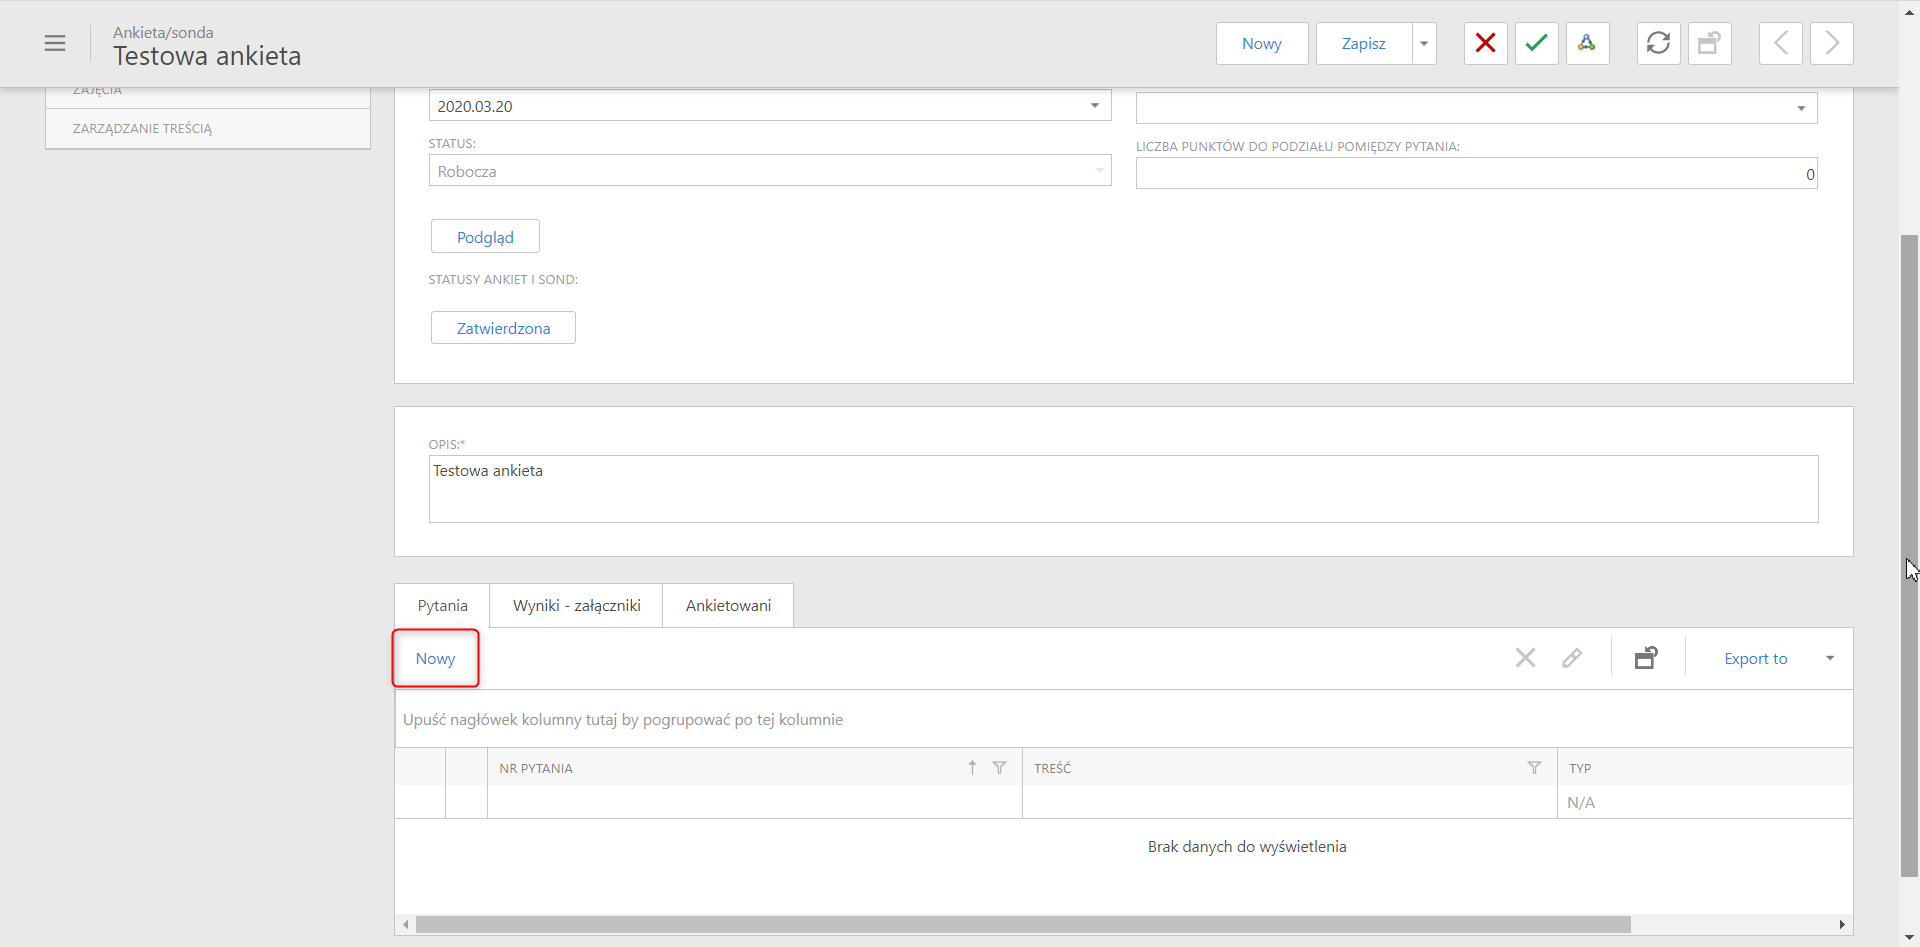The image size is (1920, 947).
Task: Click the horizontal scrollbar of the grid
Action: click(1023, 924)
